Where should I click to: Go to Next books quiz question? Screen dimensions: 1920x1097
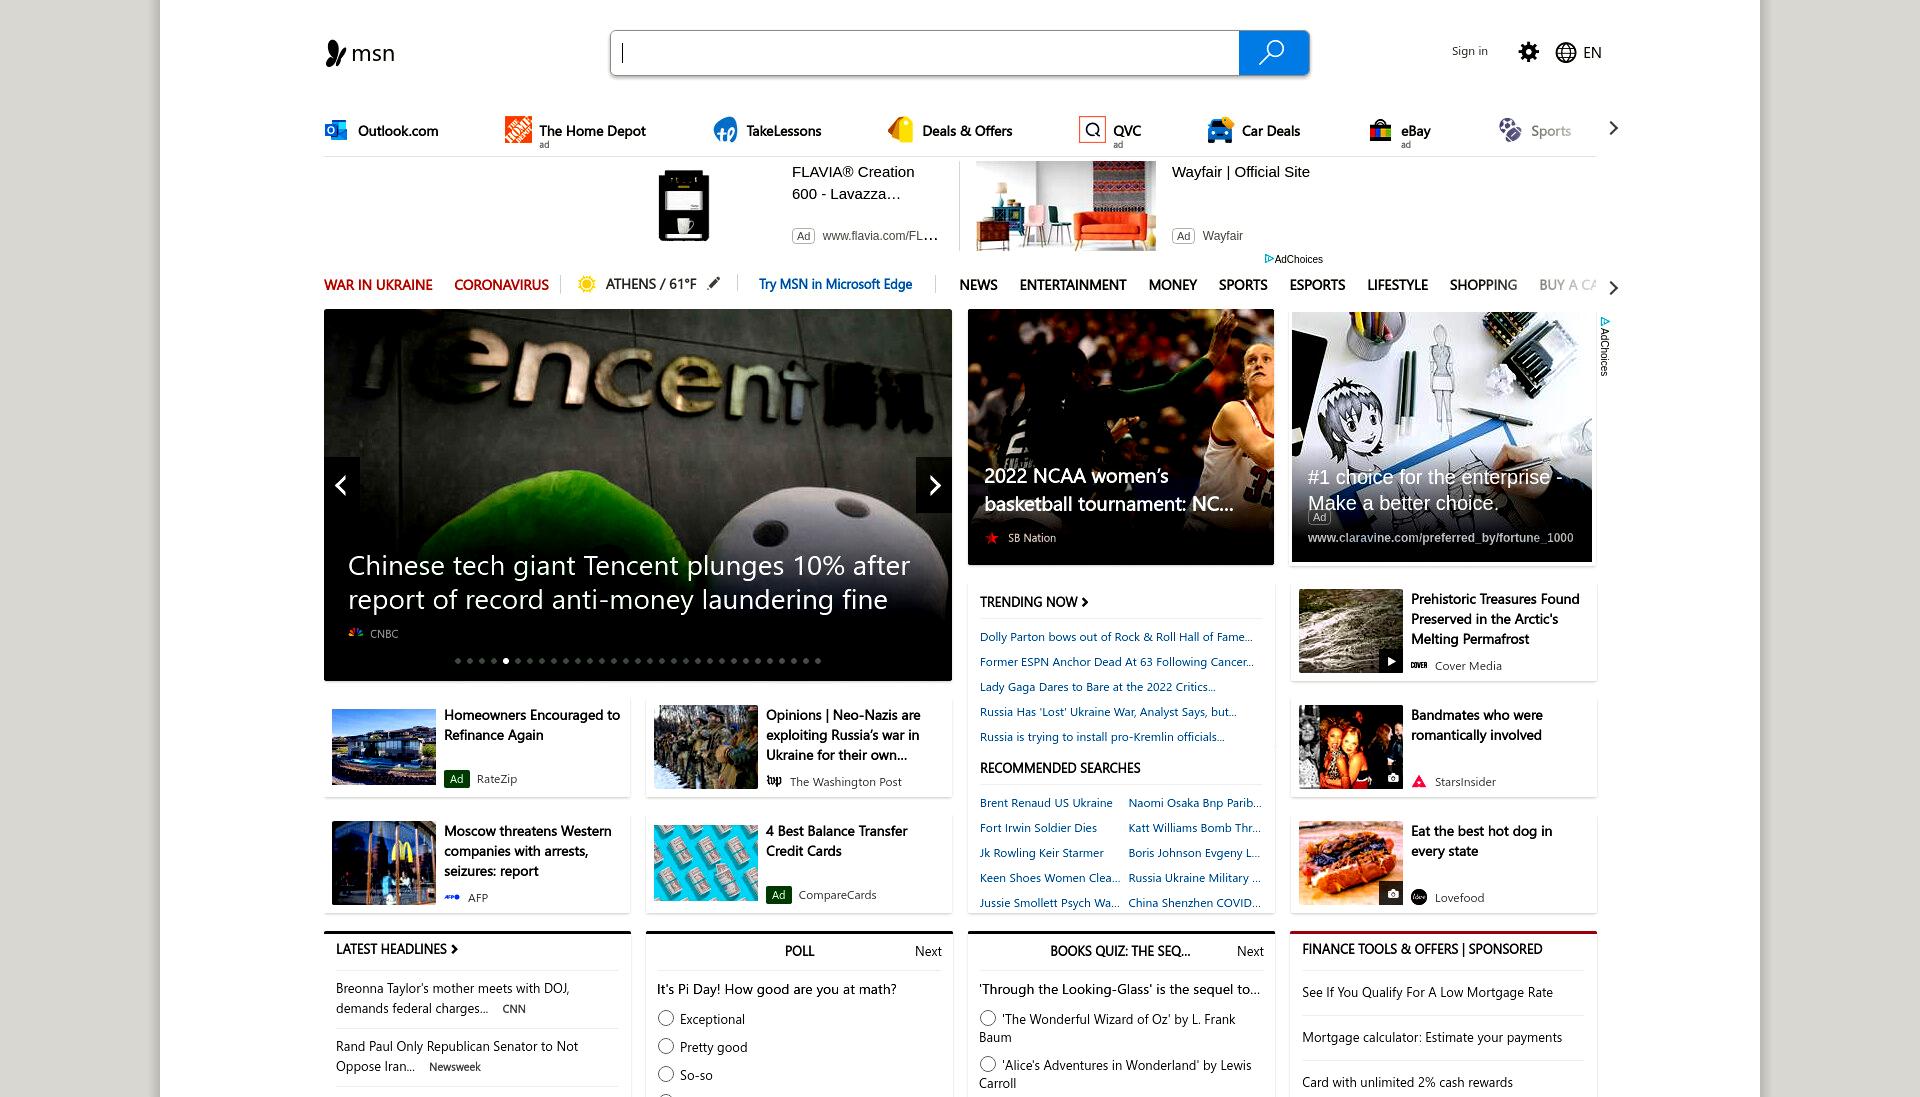[1250, 951]
